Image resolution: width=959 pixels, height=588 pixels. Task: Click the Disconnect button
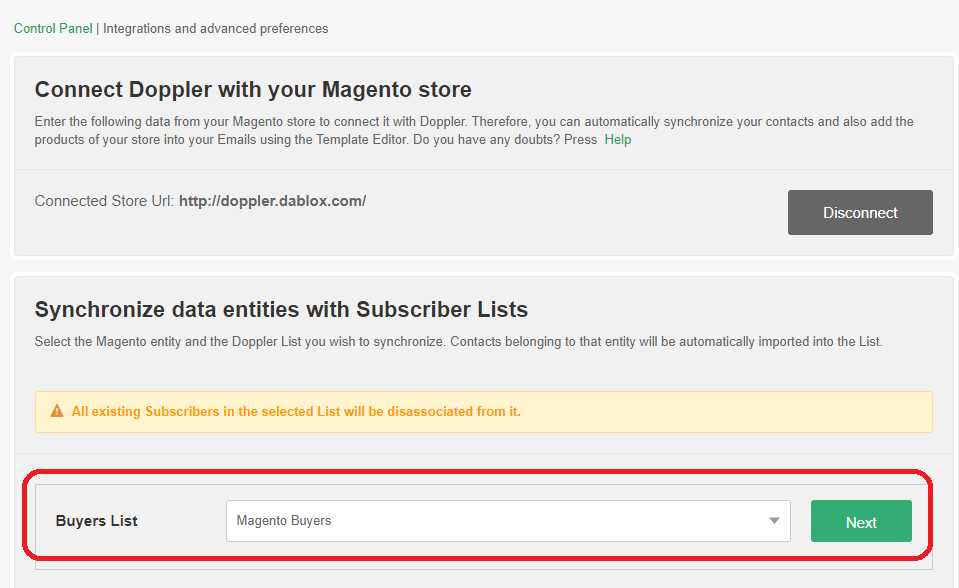coord(860,212)
